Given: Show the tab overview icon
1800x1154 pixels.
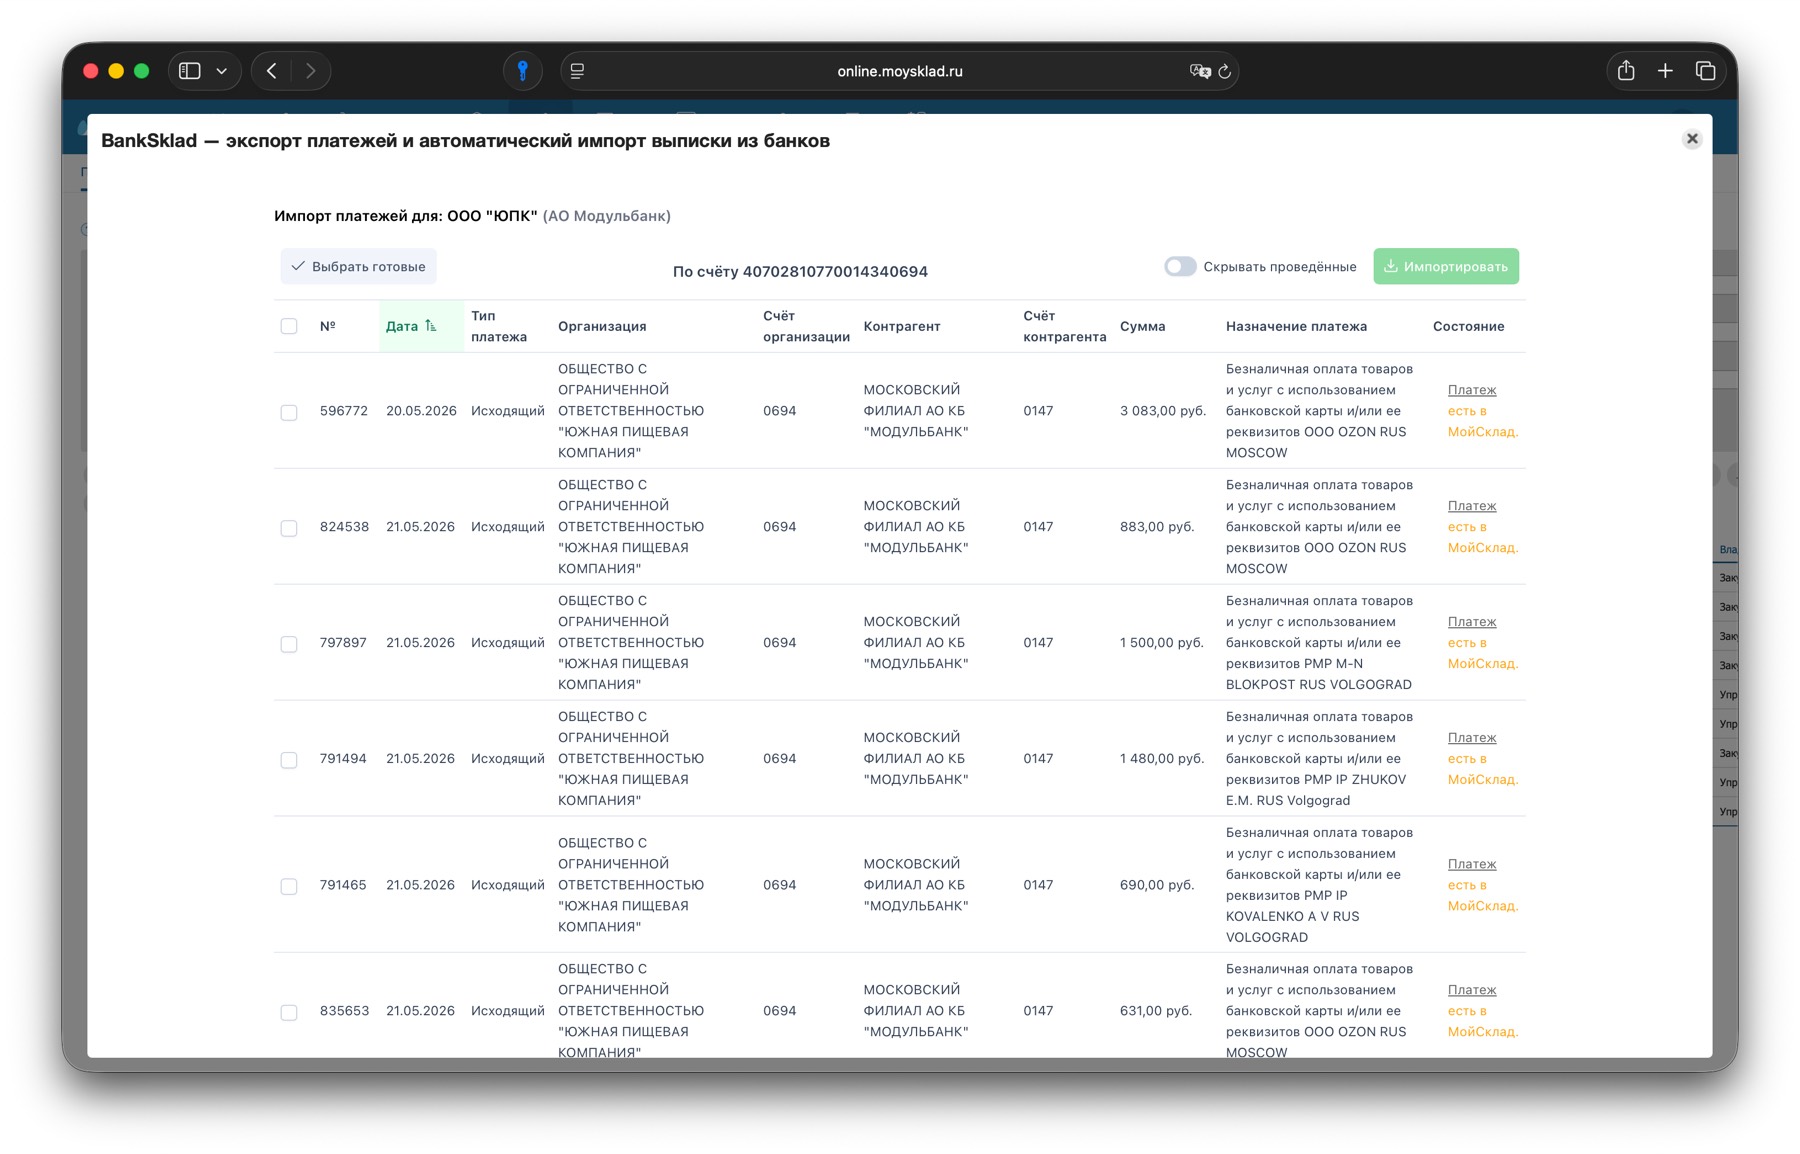Looking at the screenshot, I should (1705, 71).
